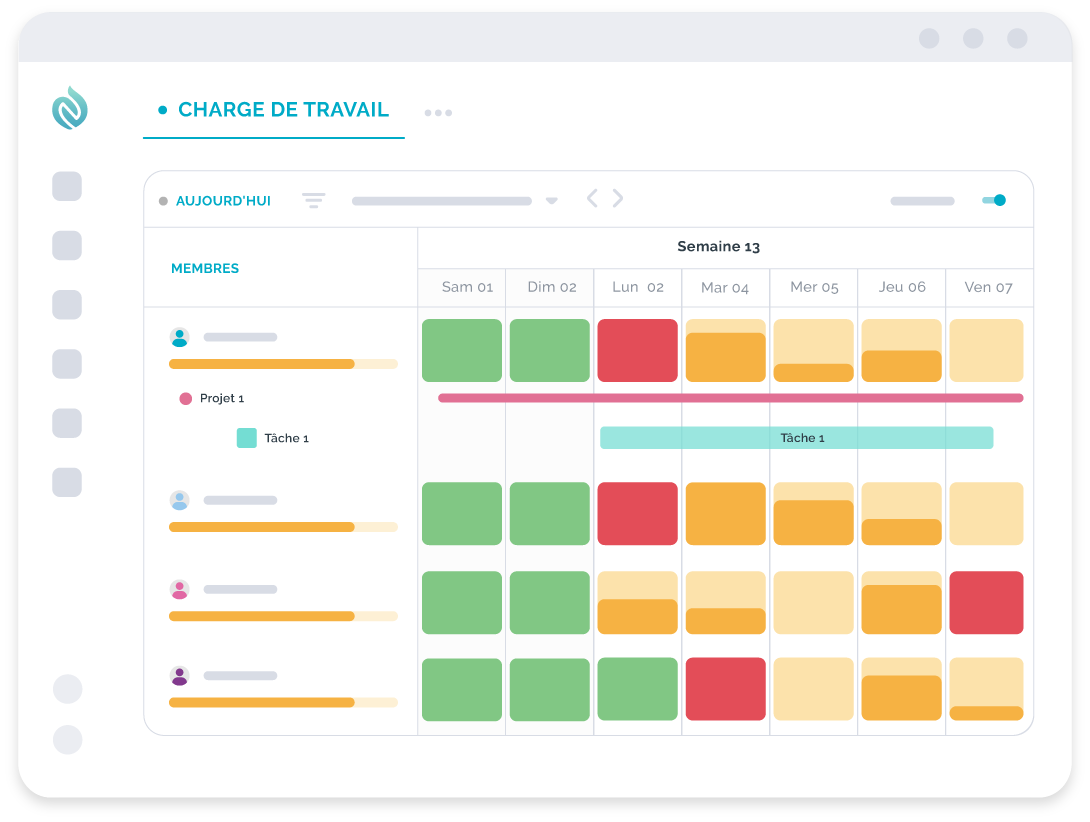This screenshot has width=1090, height=822.
Task: Click second member's orange Mar 04 cell
Action: pos(726,514)
